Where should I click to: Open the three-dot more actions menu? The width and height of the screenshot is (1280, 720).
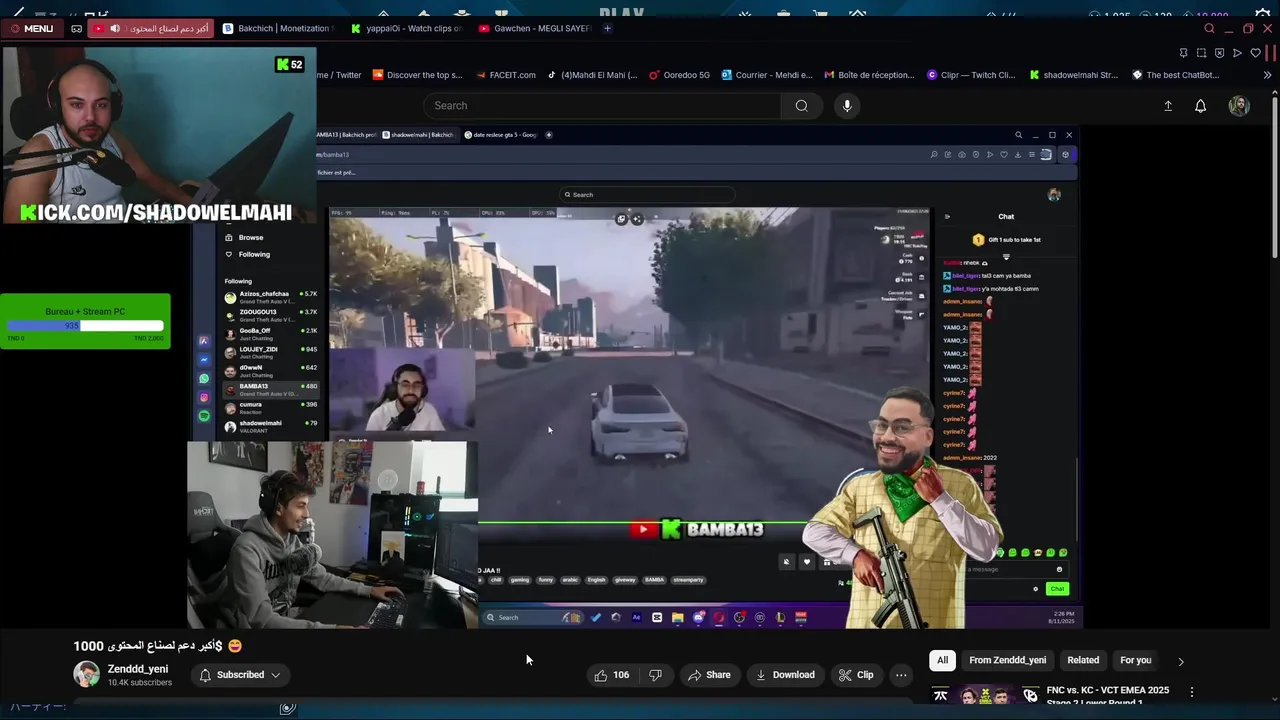(x=901, y=675)
